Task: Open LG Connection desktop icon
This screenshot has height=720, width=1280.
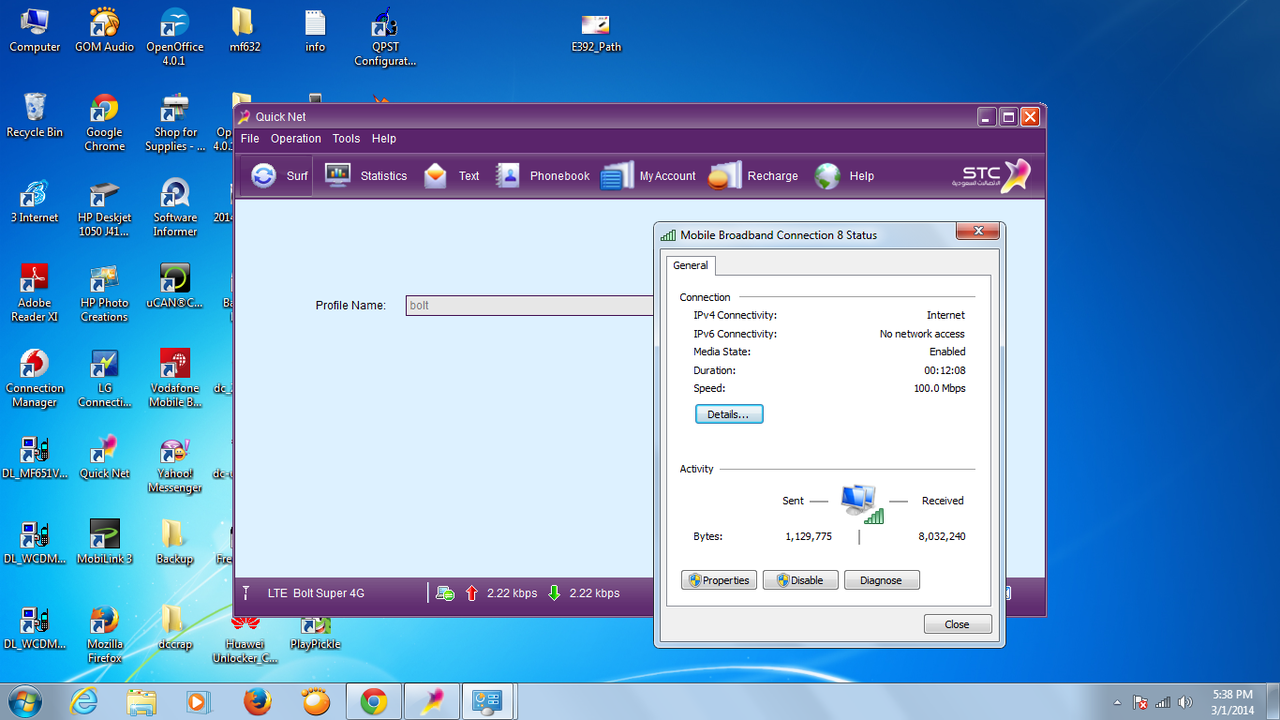Action: [105, 378]
